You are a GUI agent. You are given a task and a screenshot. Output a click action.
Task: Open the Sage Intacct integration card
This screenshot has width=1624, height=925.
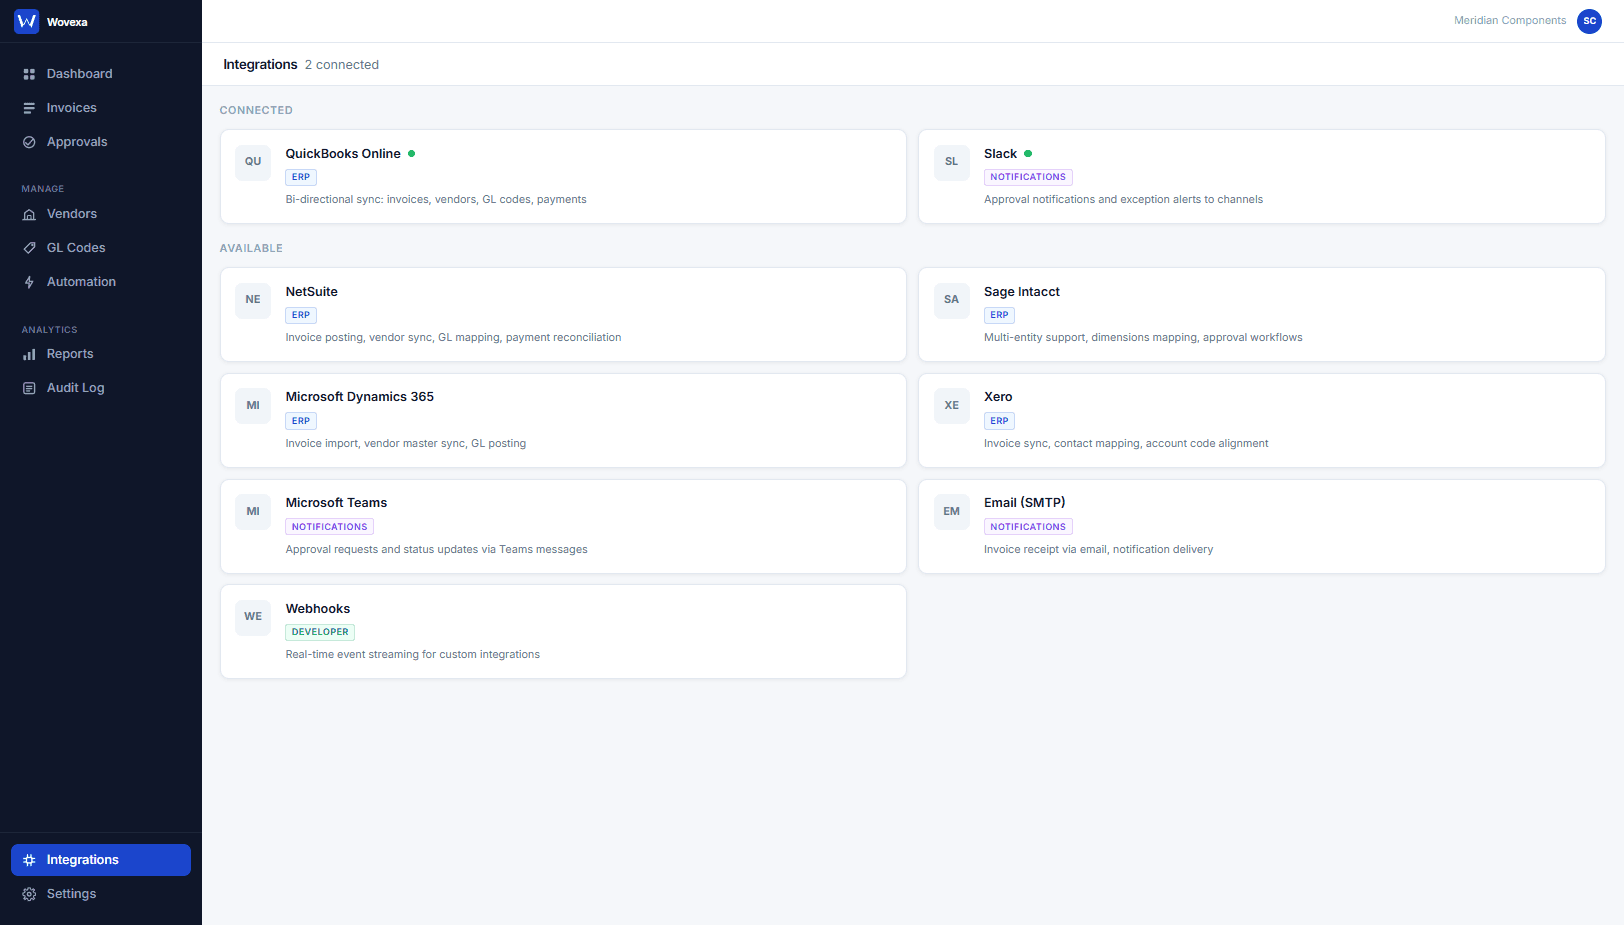tap(1261, 314)
